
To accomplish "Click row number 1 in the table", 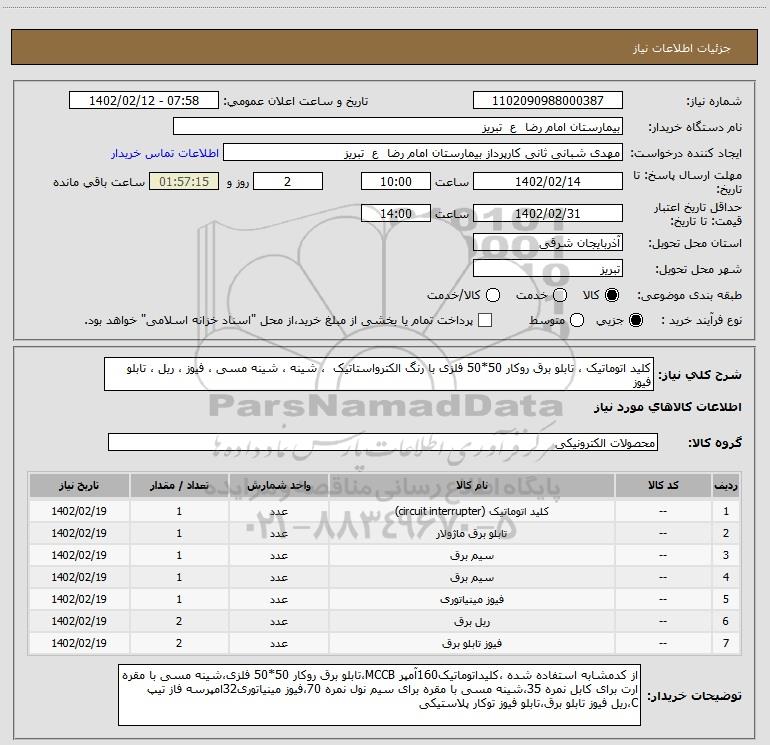I will click(x=726, y=511).
